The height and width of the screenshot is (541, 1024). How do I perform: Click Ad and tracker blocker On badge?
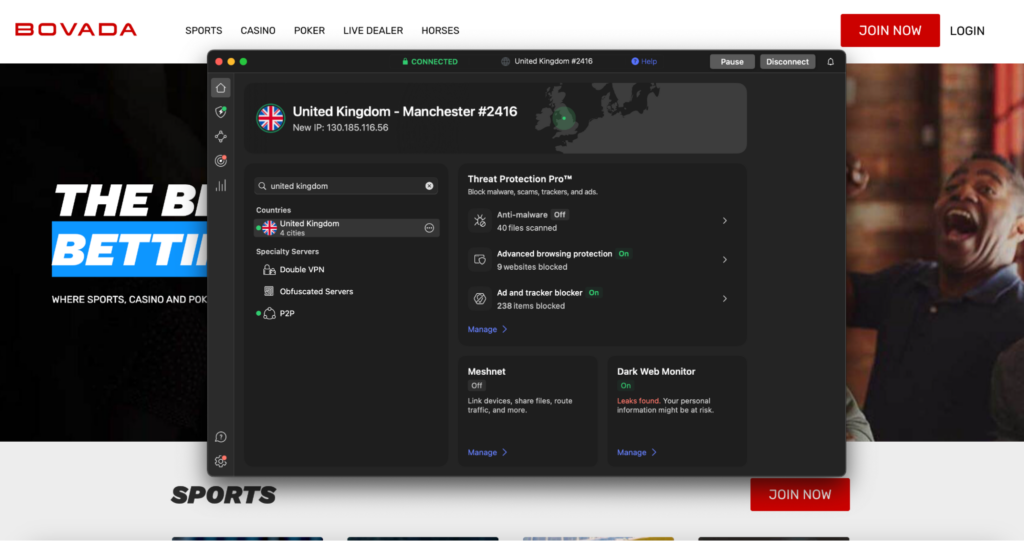594,293
